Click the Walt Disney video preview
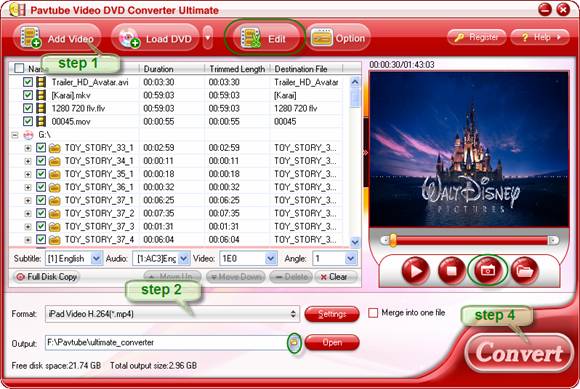The height and width of the screenshot is (389, 580). coord(469,149)
